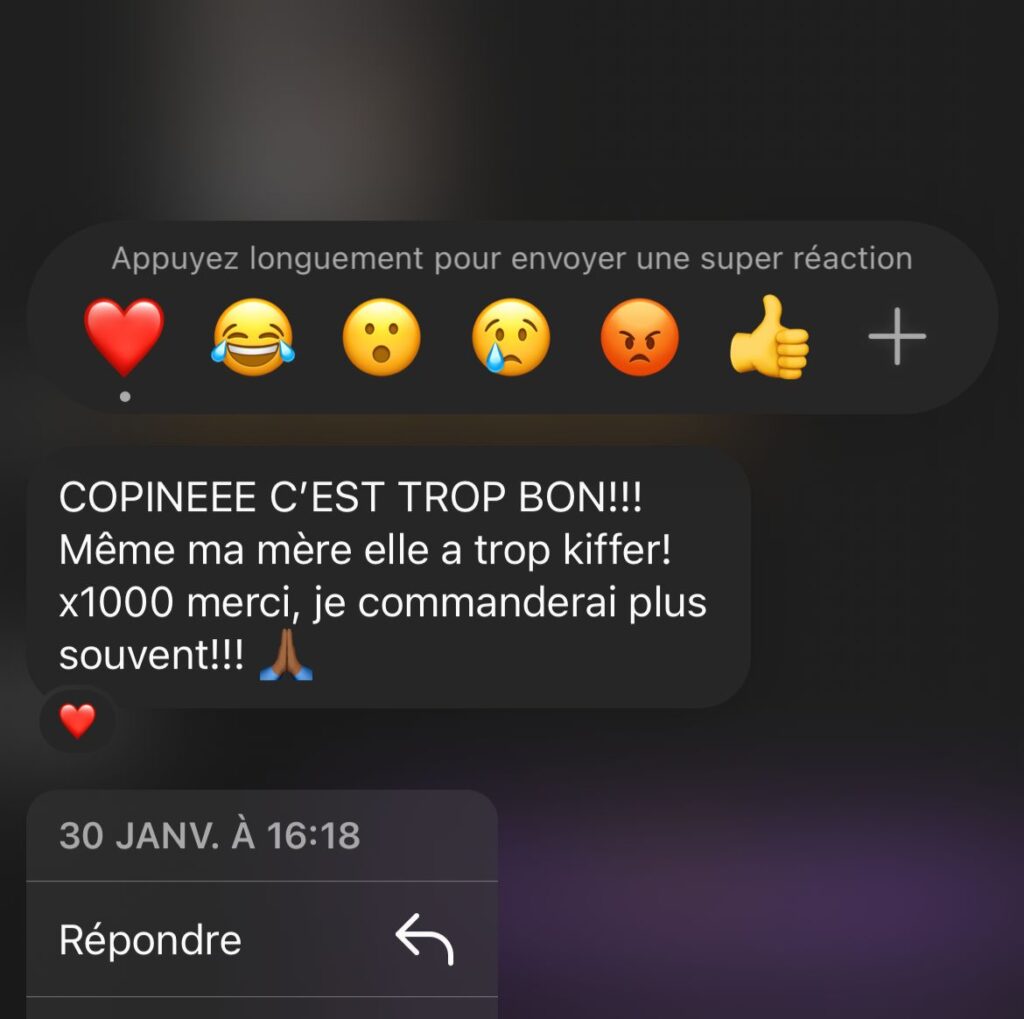React with the red heart emoji
The height and width of the screenshot is (1019, 1024).
pos(124,336)
